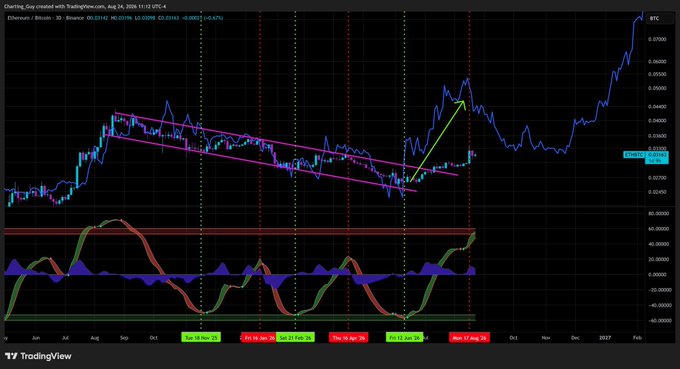Image resolution: width=680 pixels, height=369 pixels.
Task: Click the 2027 label on time axis
Action: click(x=605, y=337)
